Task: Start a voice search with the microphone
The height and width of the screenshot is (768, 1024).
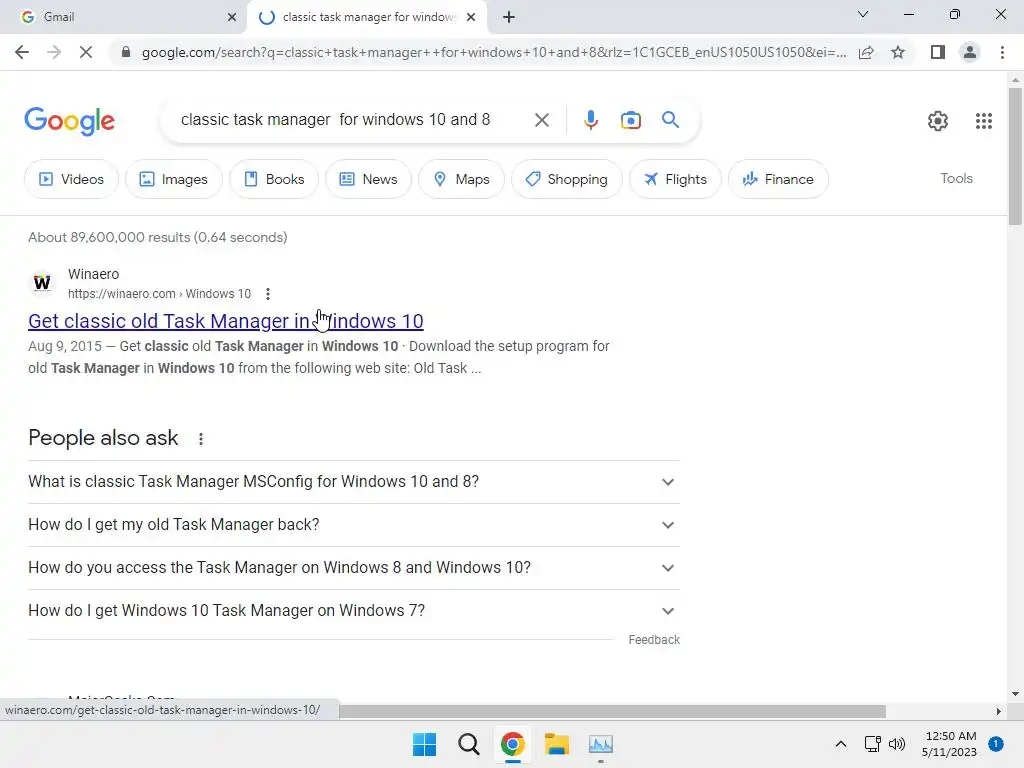Action: (590, 120)
